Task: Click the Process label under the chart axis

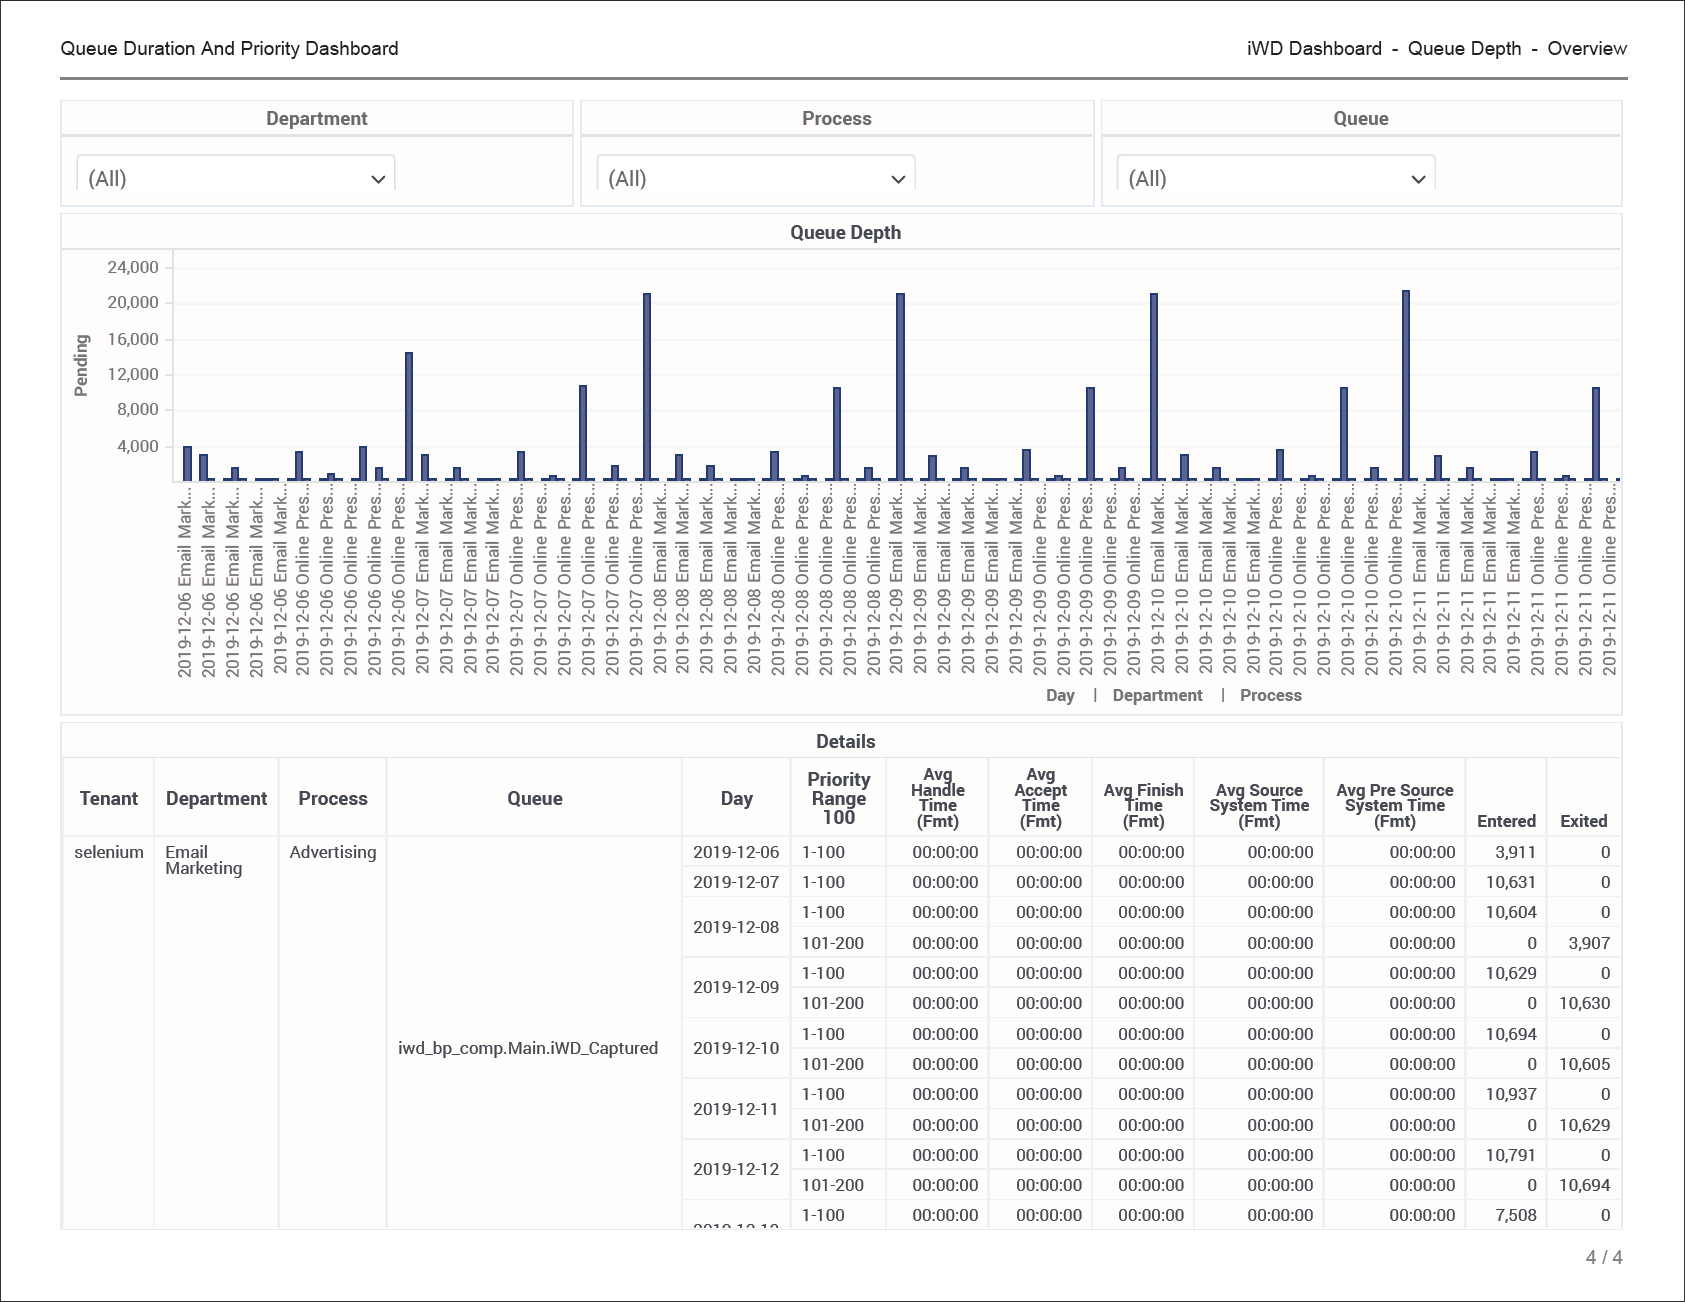Action: [x=1270, y=695]
